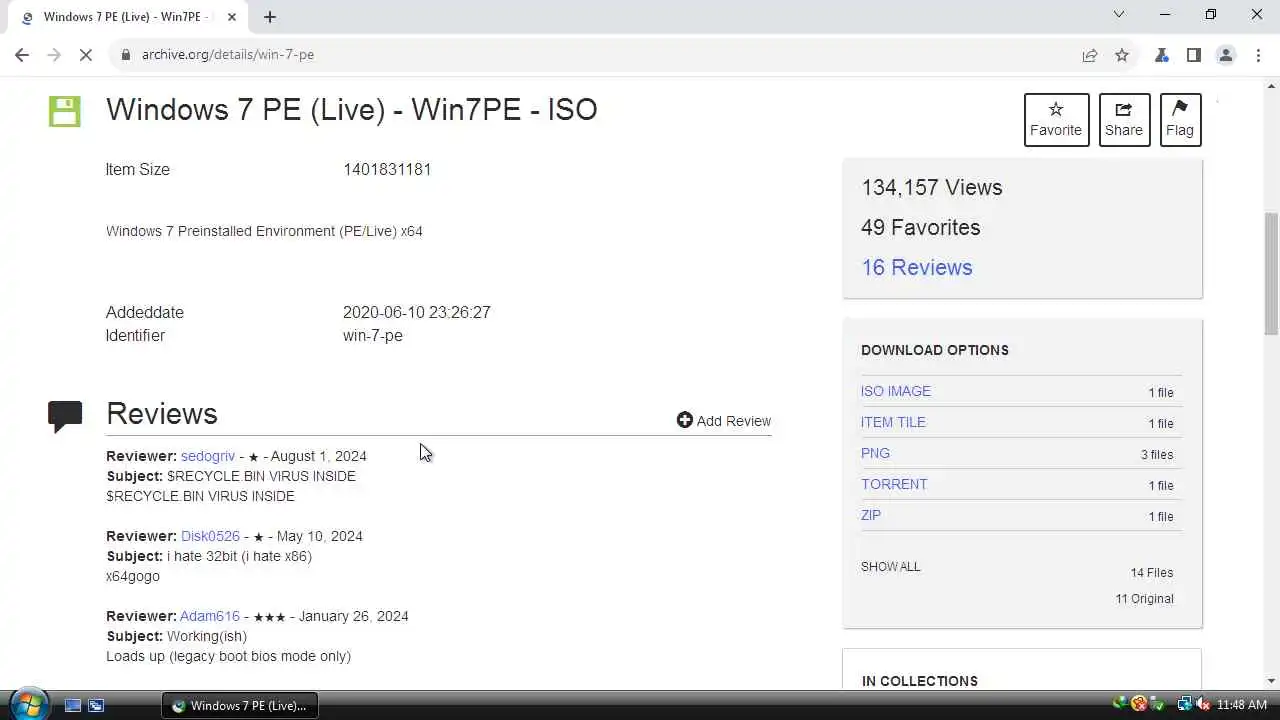Select the Addeddate value 2020-06-10 23:26:27

pyautogui.click(x=417, y=312)
